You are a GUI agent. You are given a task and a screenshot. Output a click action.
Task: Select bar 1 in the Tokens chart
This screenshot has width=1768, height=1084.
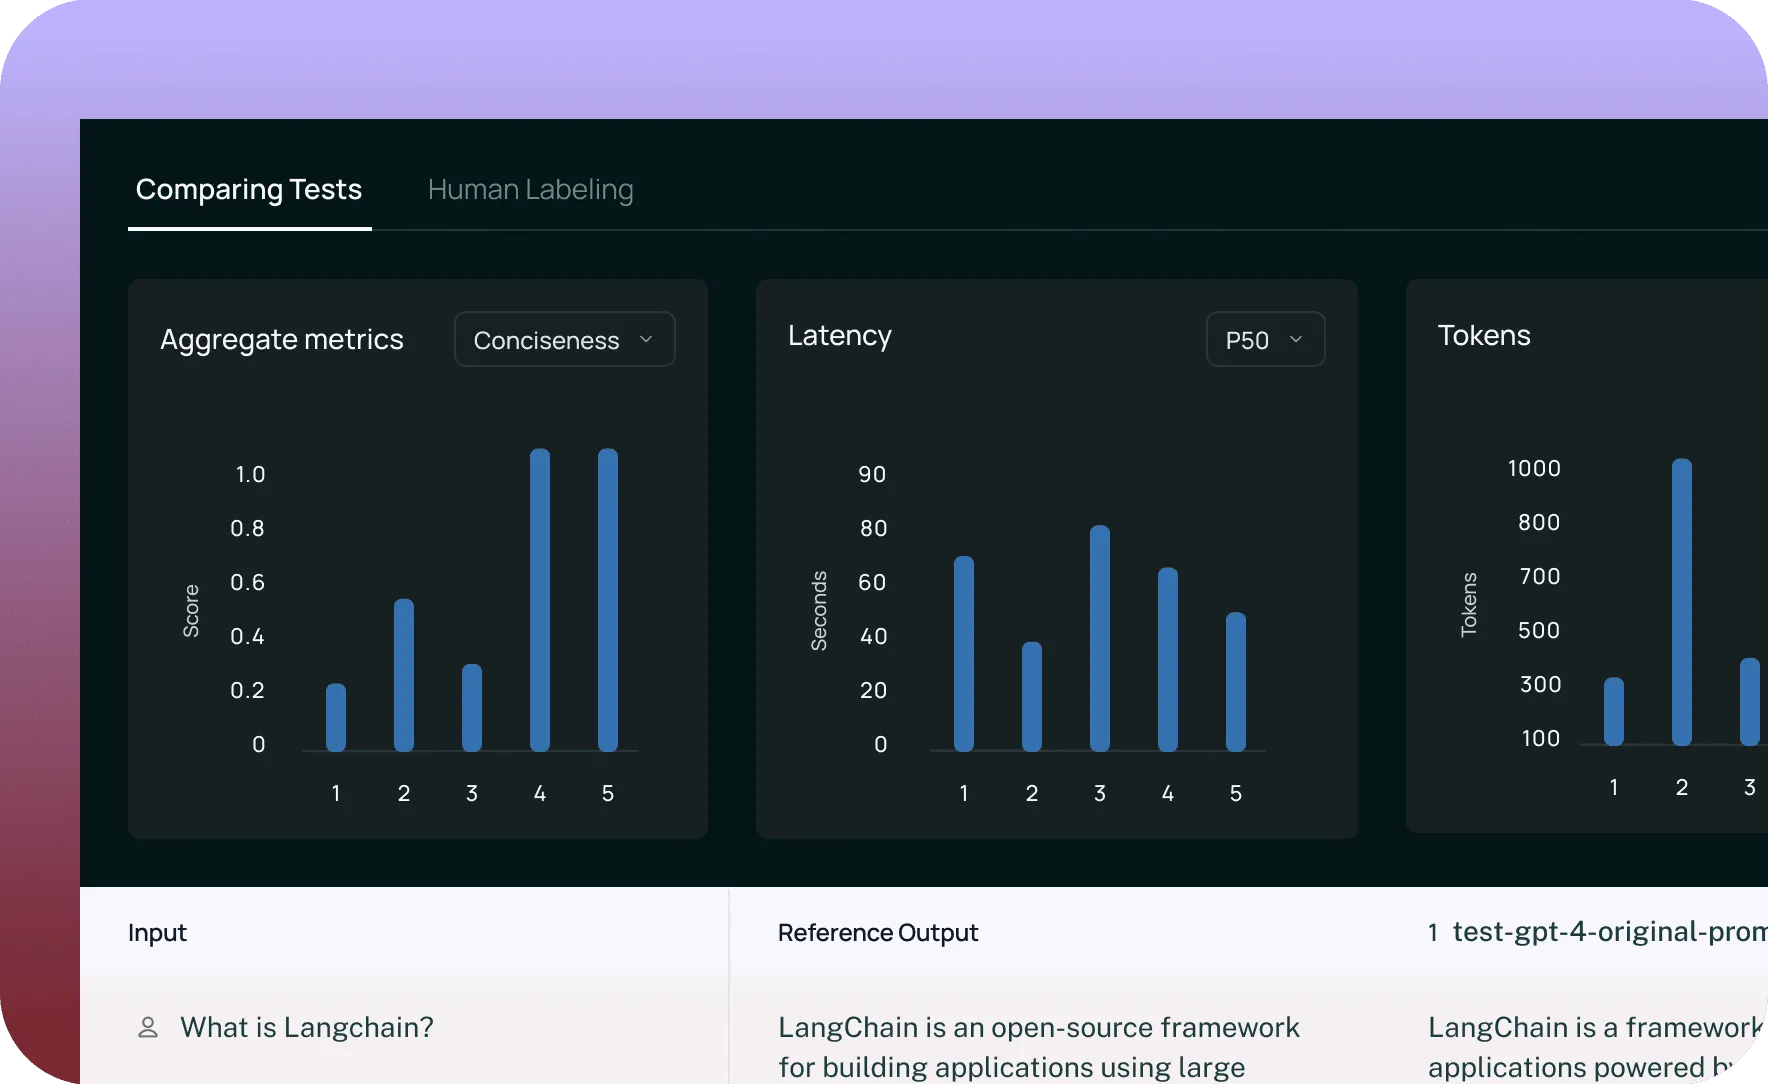tap(1614, 711)
